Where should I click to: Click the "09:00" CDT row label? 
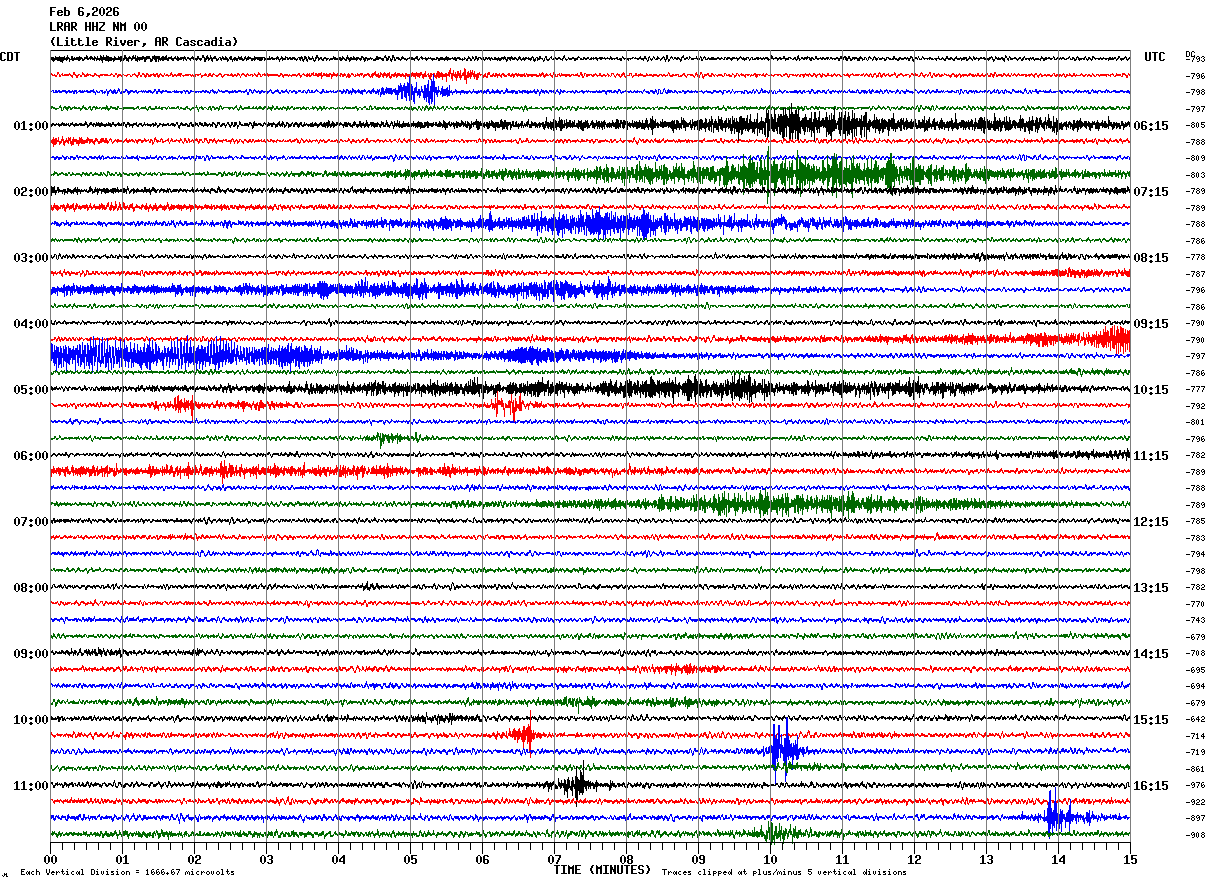(x=31, y=654)
